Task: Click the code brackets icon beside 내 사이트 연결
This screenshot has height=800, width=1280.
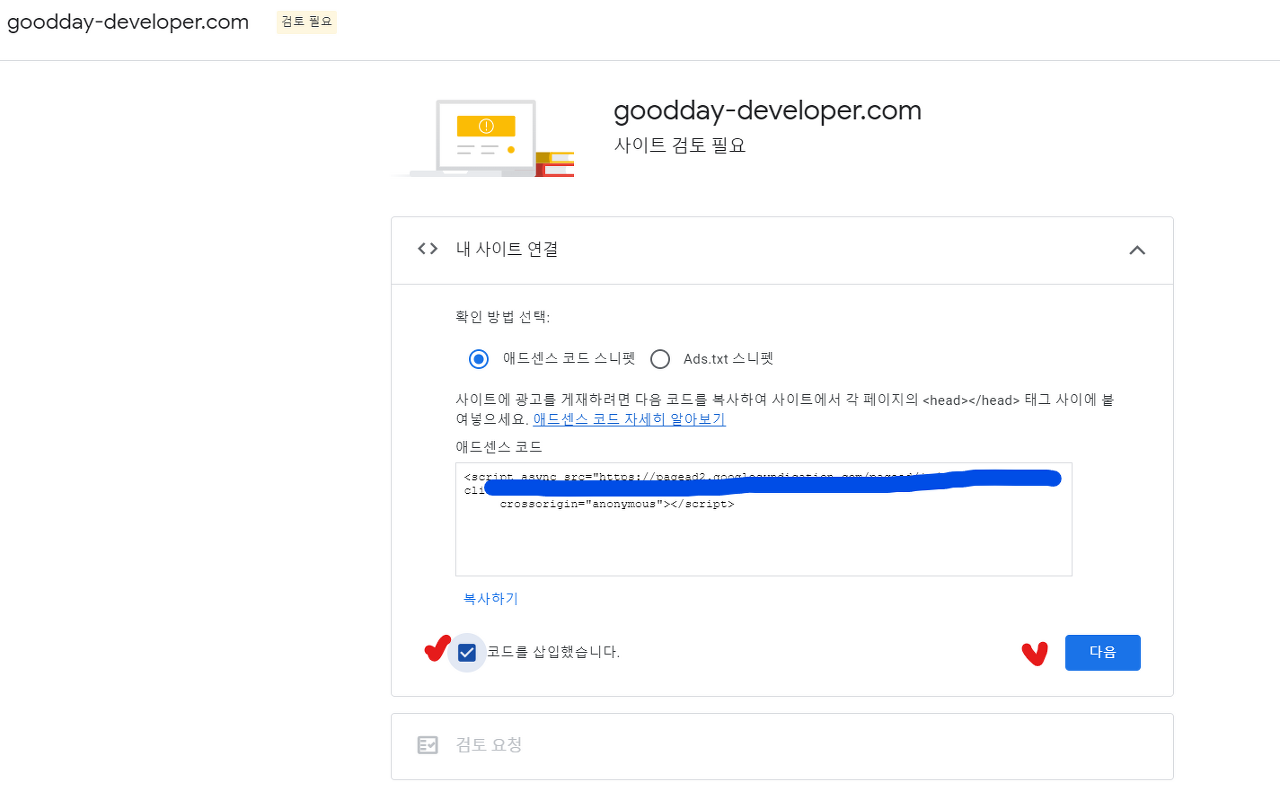Action: point(428,249)
